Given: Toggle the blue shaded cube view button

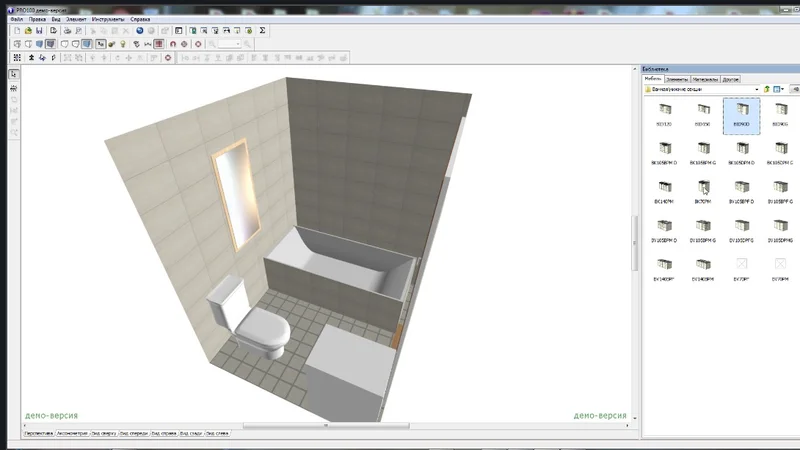Looking at the screenshot, I should (x=39, y=44).
